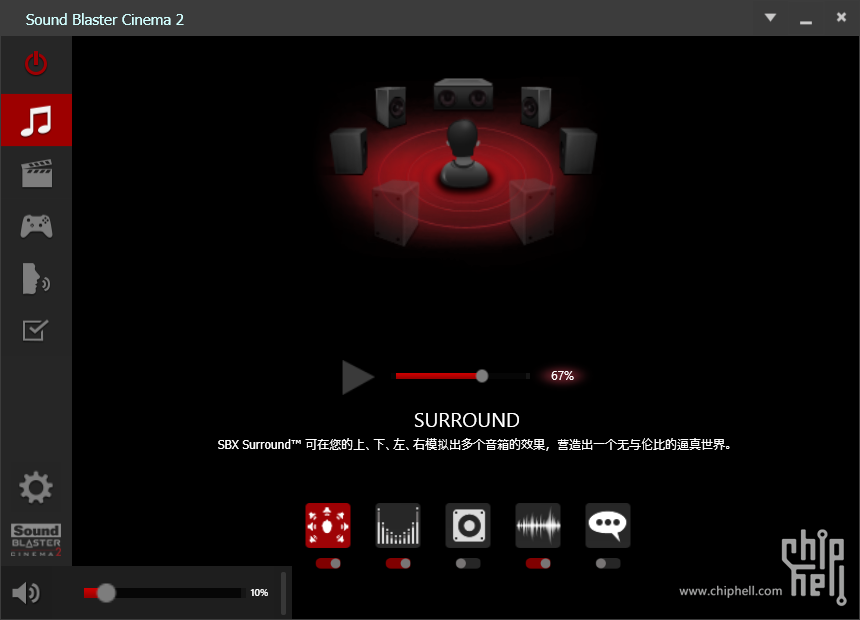The width and height of the screenshot is (860, 620).
Task: Minimize the Sound Blaster Cinema window
Action: [x=805, y=22]
